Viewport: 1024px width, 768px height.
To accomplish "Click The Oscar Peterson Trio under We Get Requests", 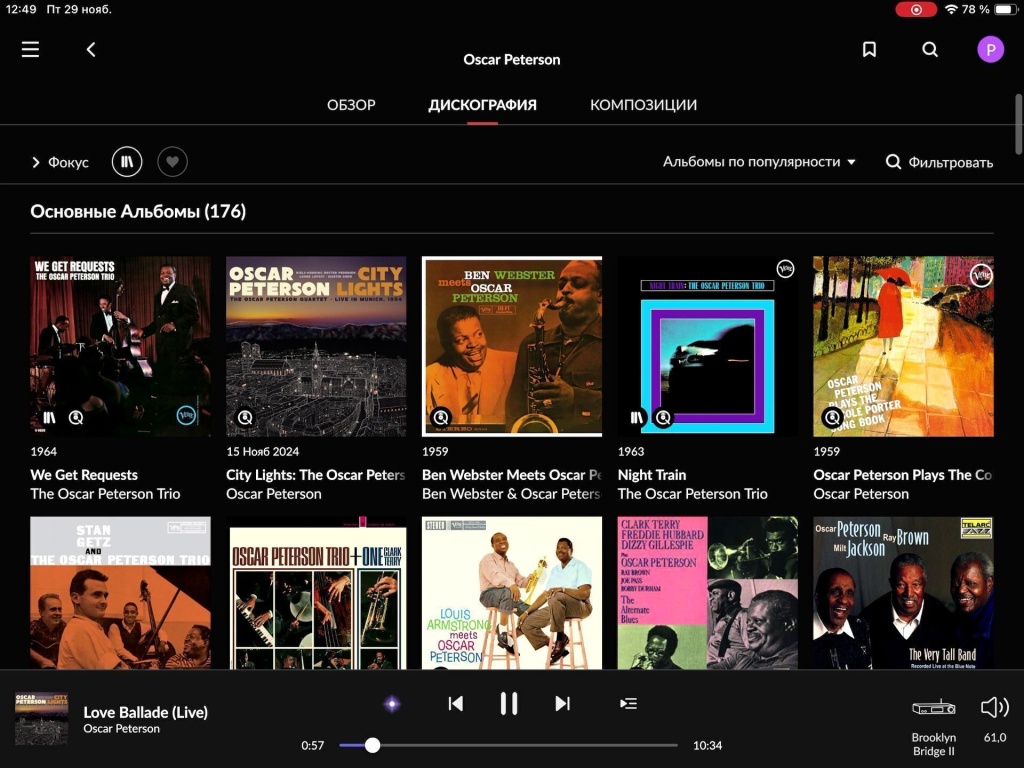I will (x=105, y=494).
